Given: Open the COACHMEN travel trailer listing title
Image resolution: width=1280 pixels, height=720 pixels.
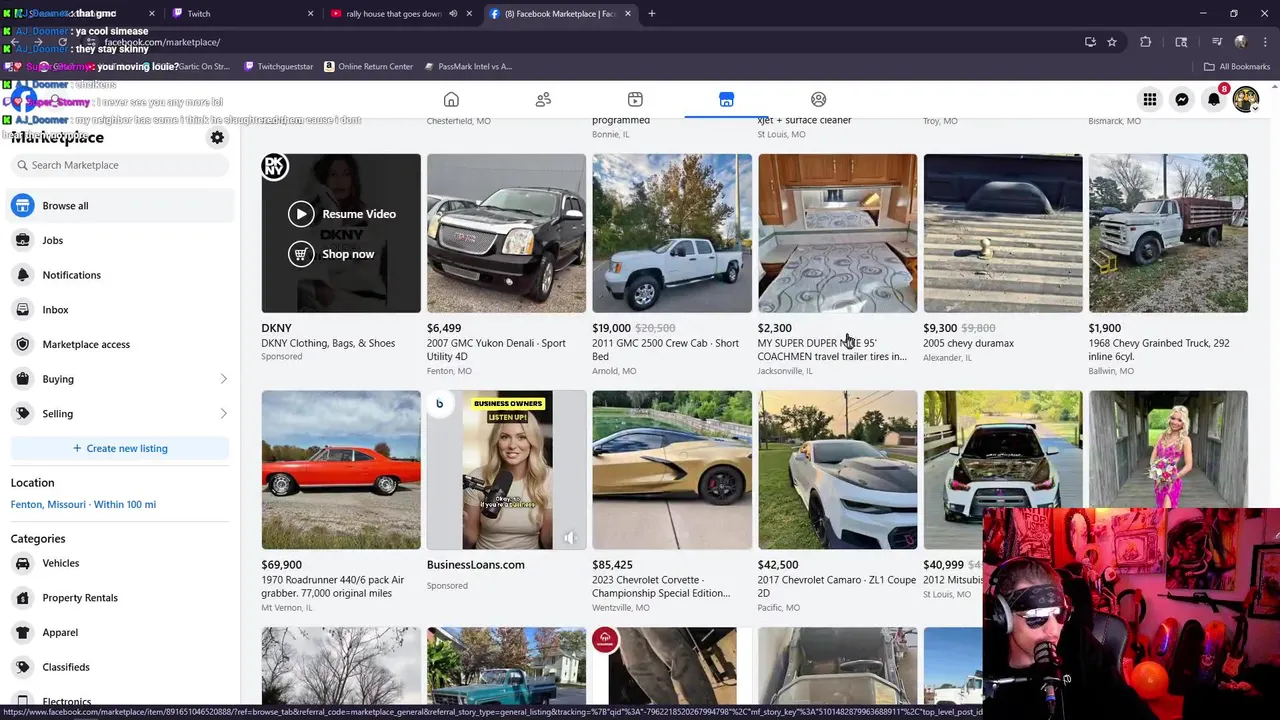Looking at the screenshot, I should point(832,350).
